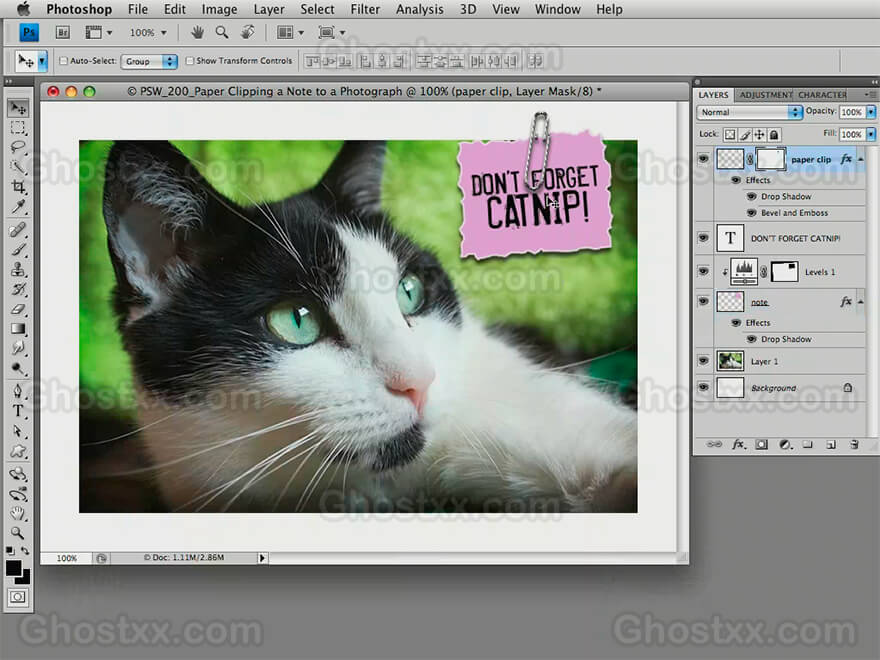Open the Layer menu
The width and height of the screenshot is (880, 660).
(x=269, y=10)
